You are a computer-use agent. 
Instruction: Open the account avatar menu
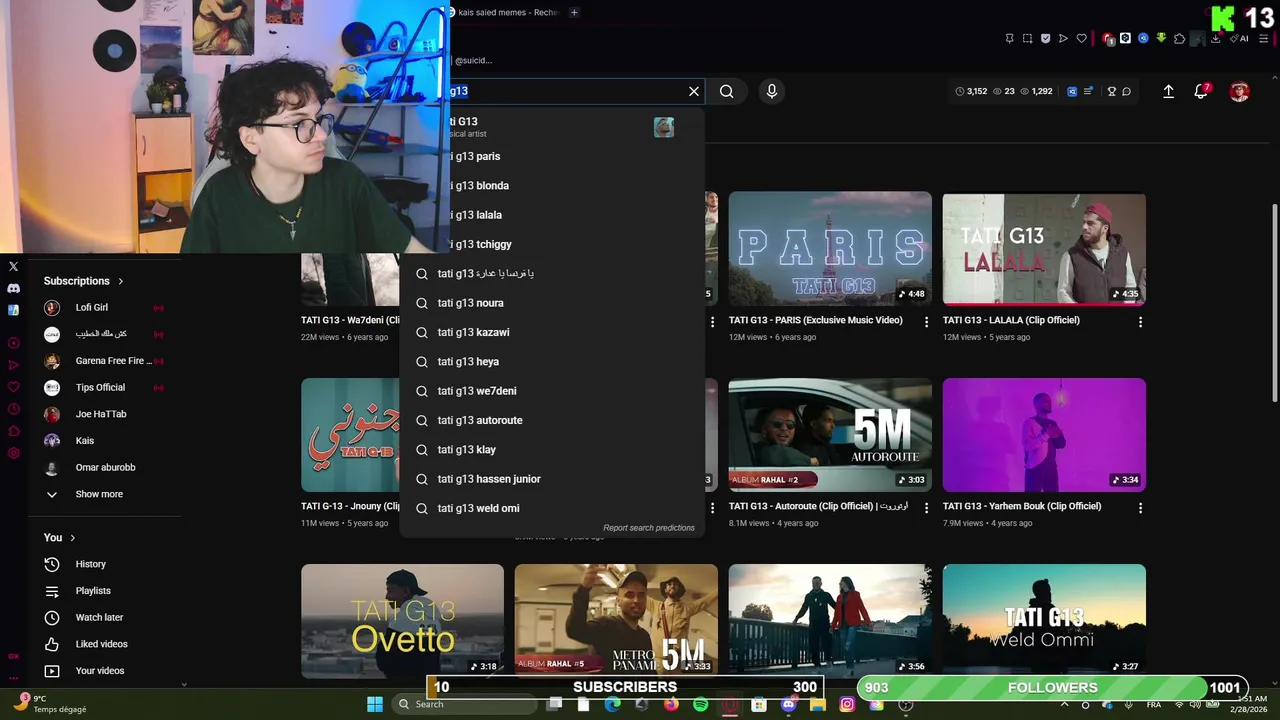coord(1240,91)
